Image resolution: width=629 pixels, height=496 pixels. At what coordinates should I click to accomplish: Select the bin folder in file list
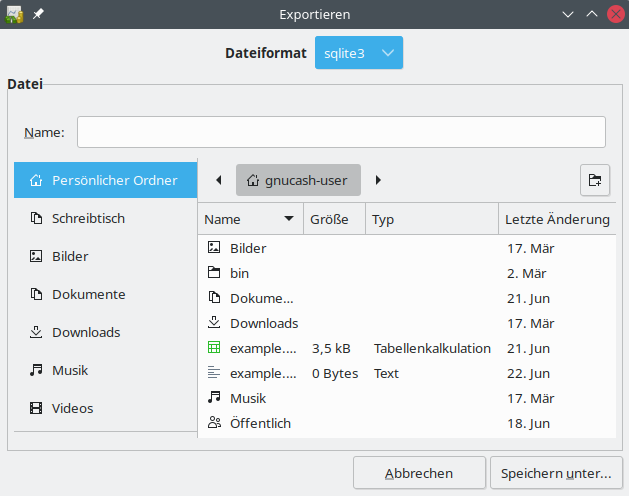tap(240, 273)
